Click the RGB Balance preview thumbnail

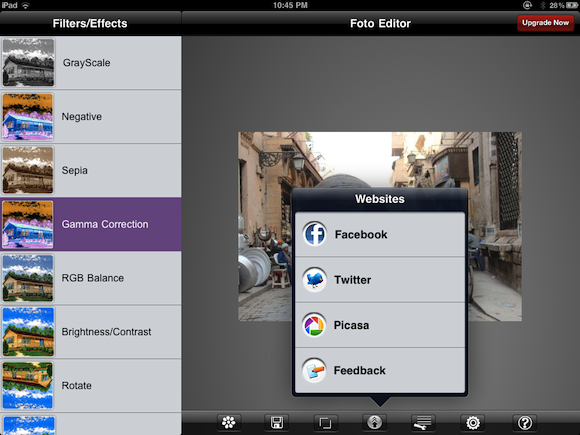point(28,278)
